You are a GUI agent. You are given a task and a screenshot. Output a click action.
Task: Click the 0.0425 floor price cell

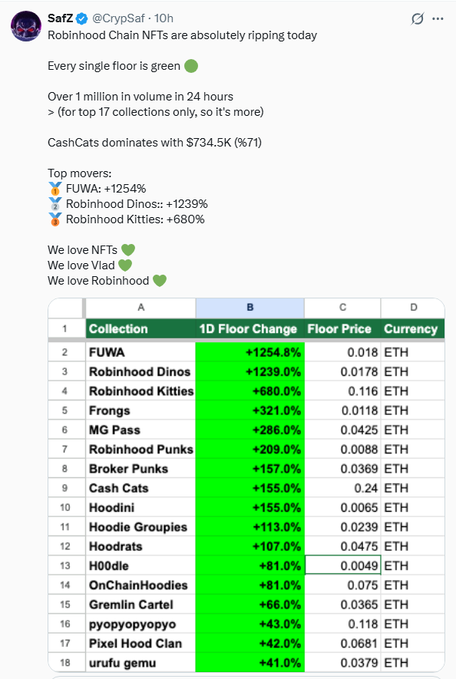coord(343,430)
